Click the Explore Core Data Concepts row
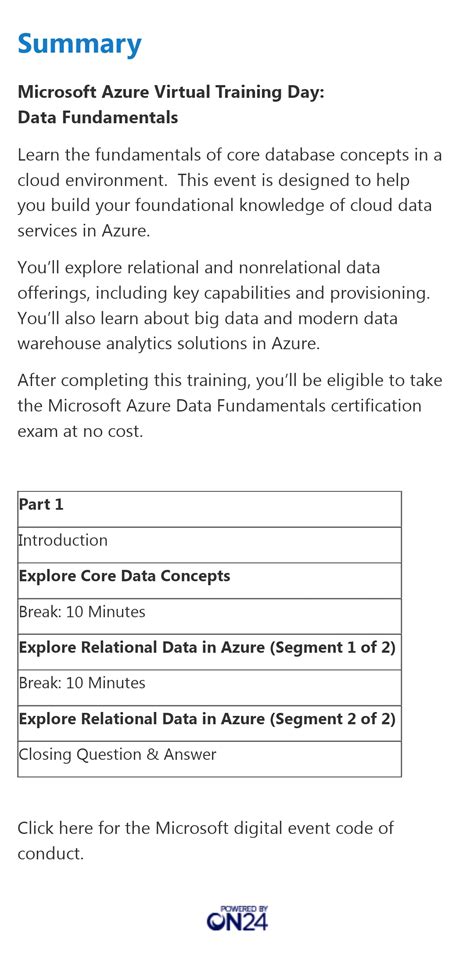The height and width of the screenshot is (973, 474). (209, 581)
